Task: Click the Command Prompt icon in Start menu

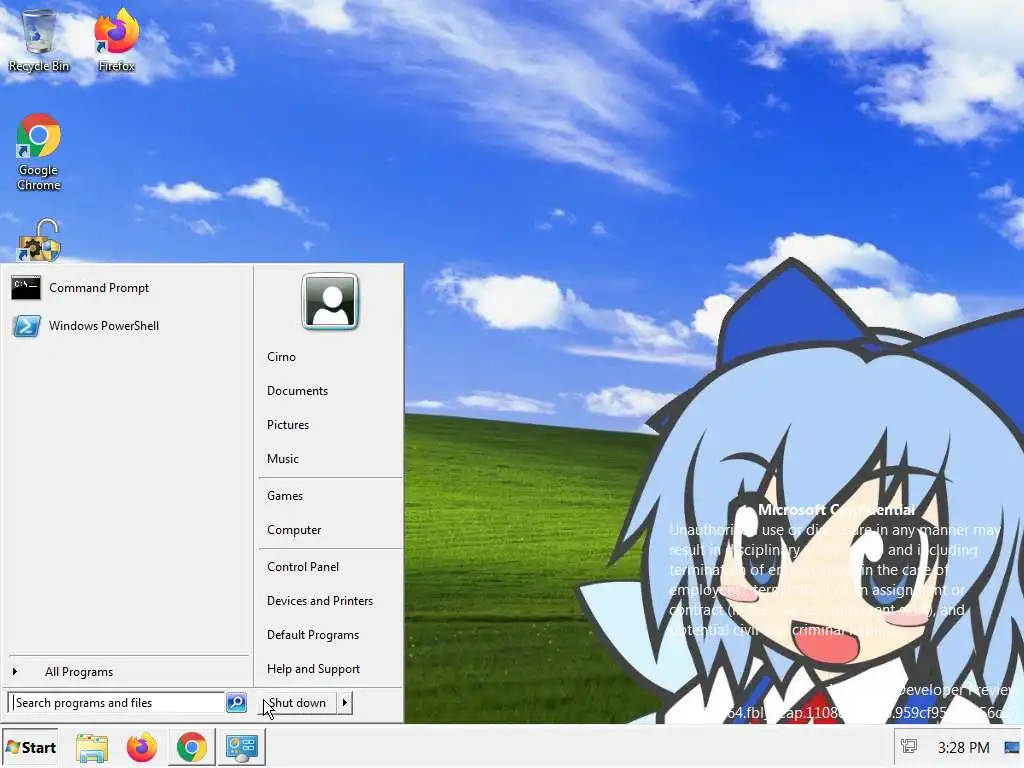Action: click(26, 287)
